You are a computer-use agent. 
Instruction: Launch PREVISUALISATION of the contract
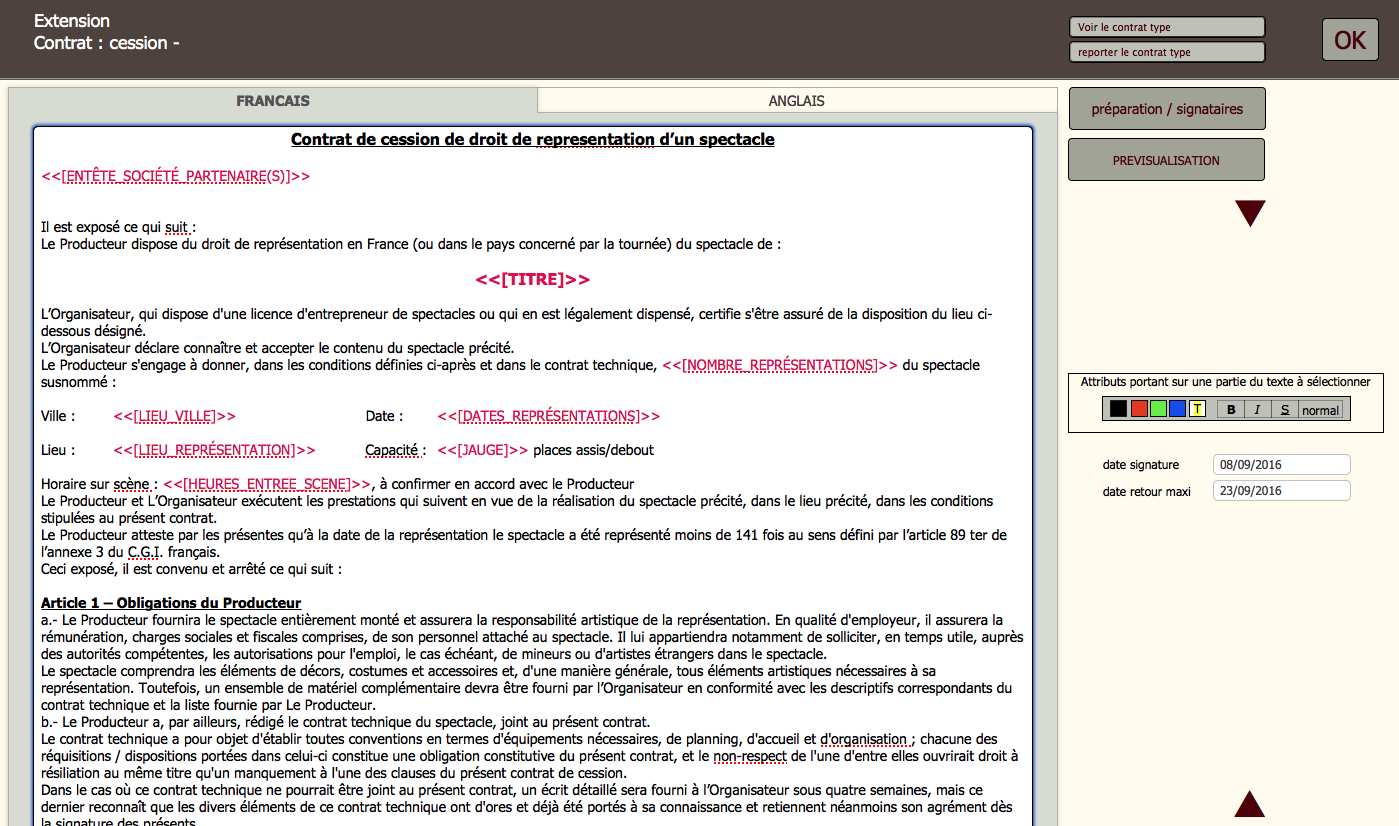(x=1166, y=160)
